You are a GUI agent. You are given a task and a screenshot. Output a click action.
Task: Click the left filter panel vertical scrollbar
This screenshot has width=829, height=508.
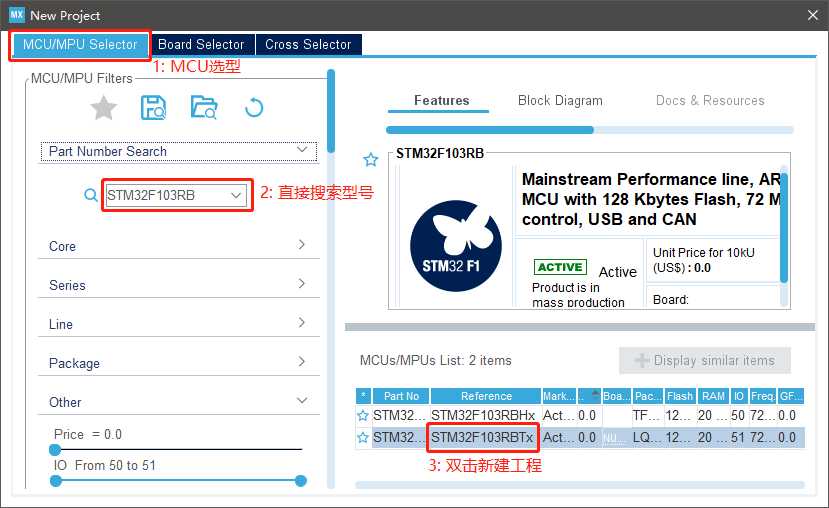[x=331, y=111]
